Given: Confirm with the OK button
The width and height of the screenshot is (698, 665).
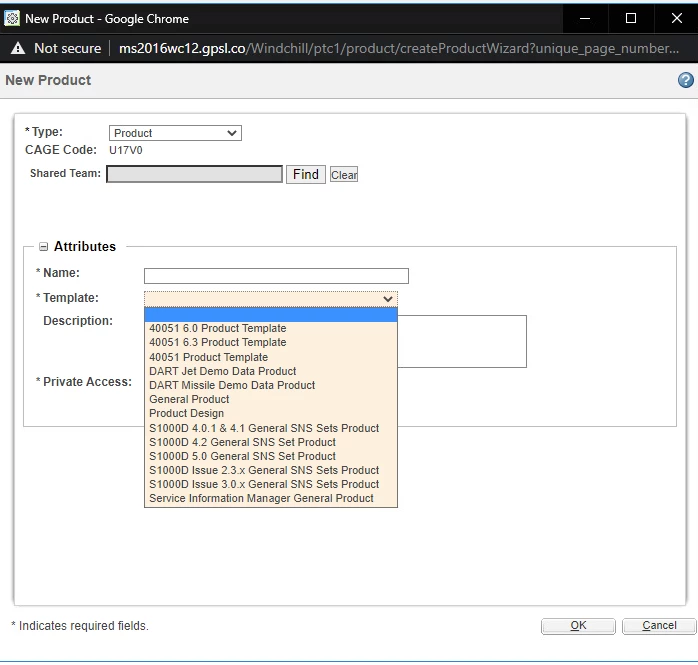Looking at the screenshot, I should pos(578,626).
